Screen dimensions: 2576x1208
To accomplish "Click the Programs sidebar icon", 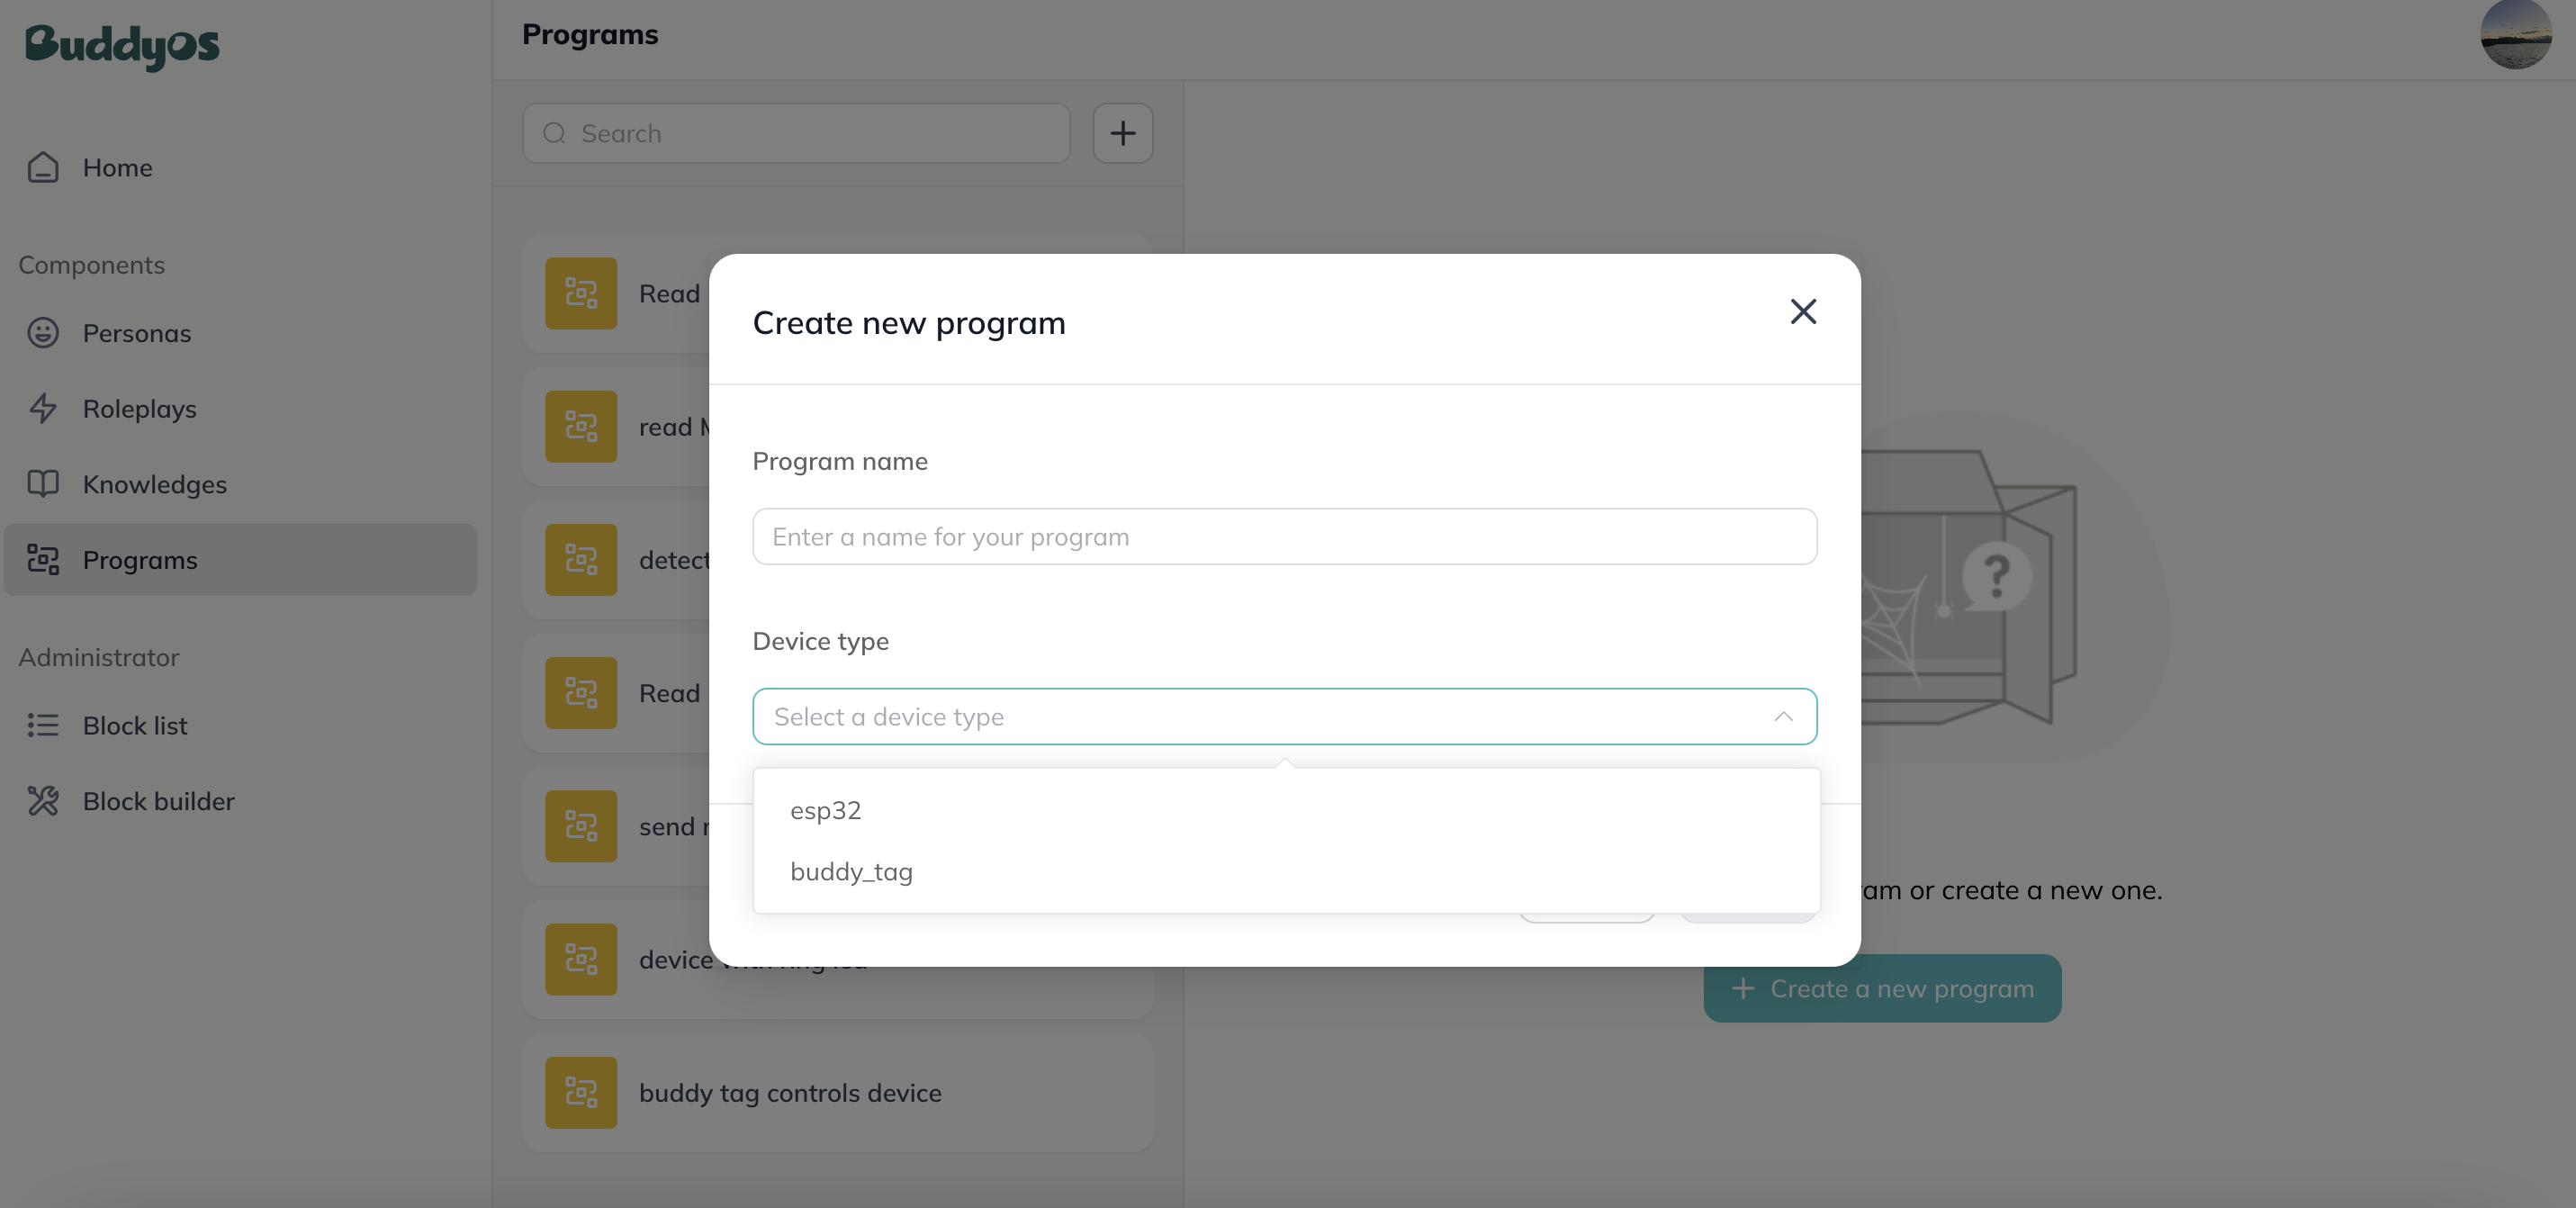I will pos(43,560).
